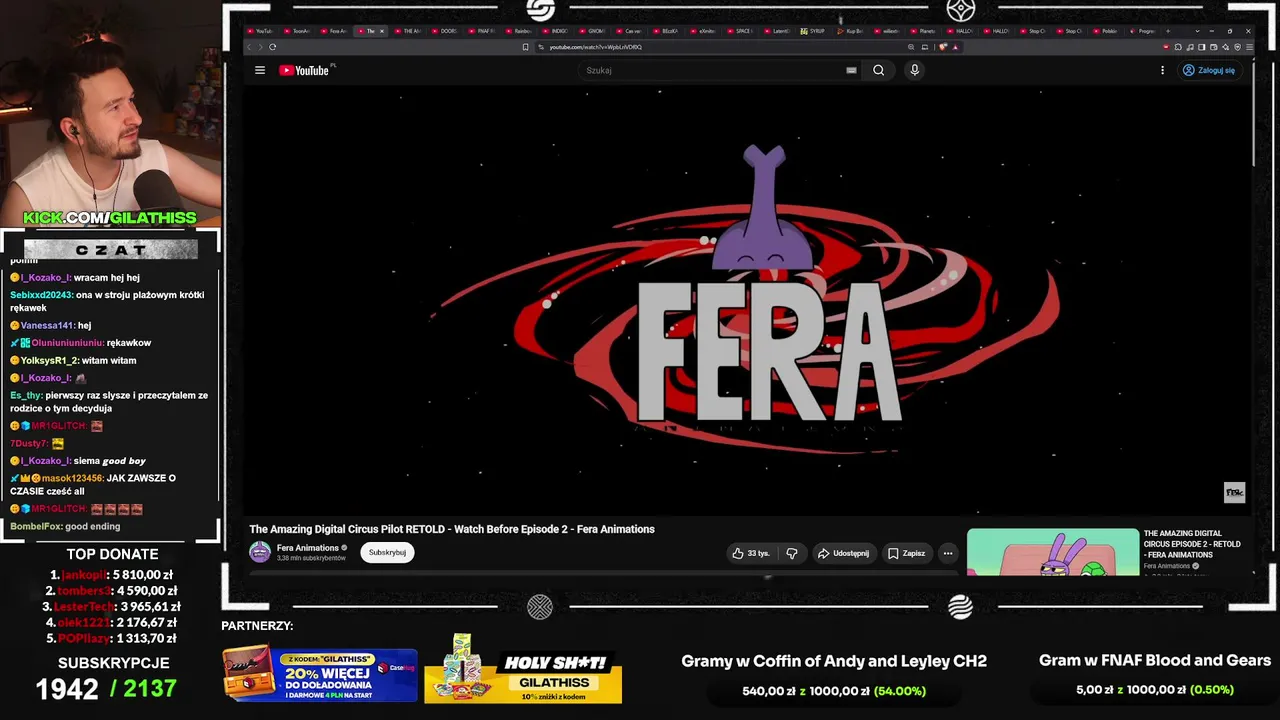1280x720 pixels.
Task: Switch to the Polskie tab
Action: pyautogui.click(x=1107, y=31)
